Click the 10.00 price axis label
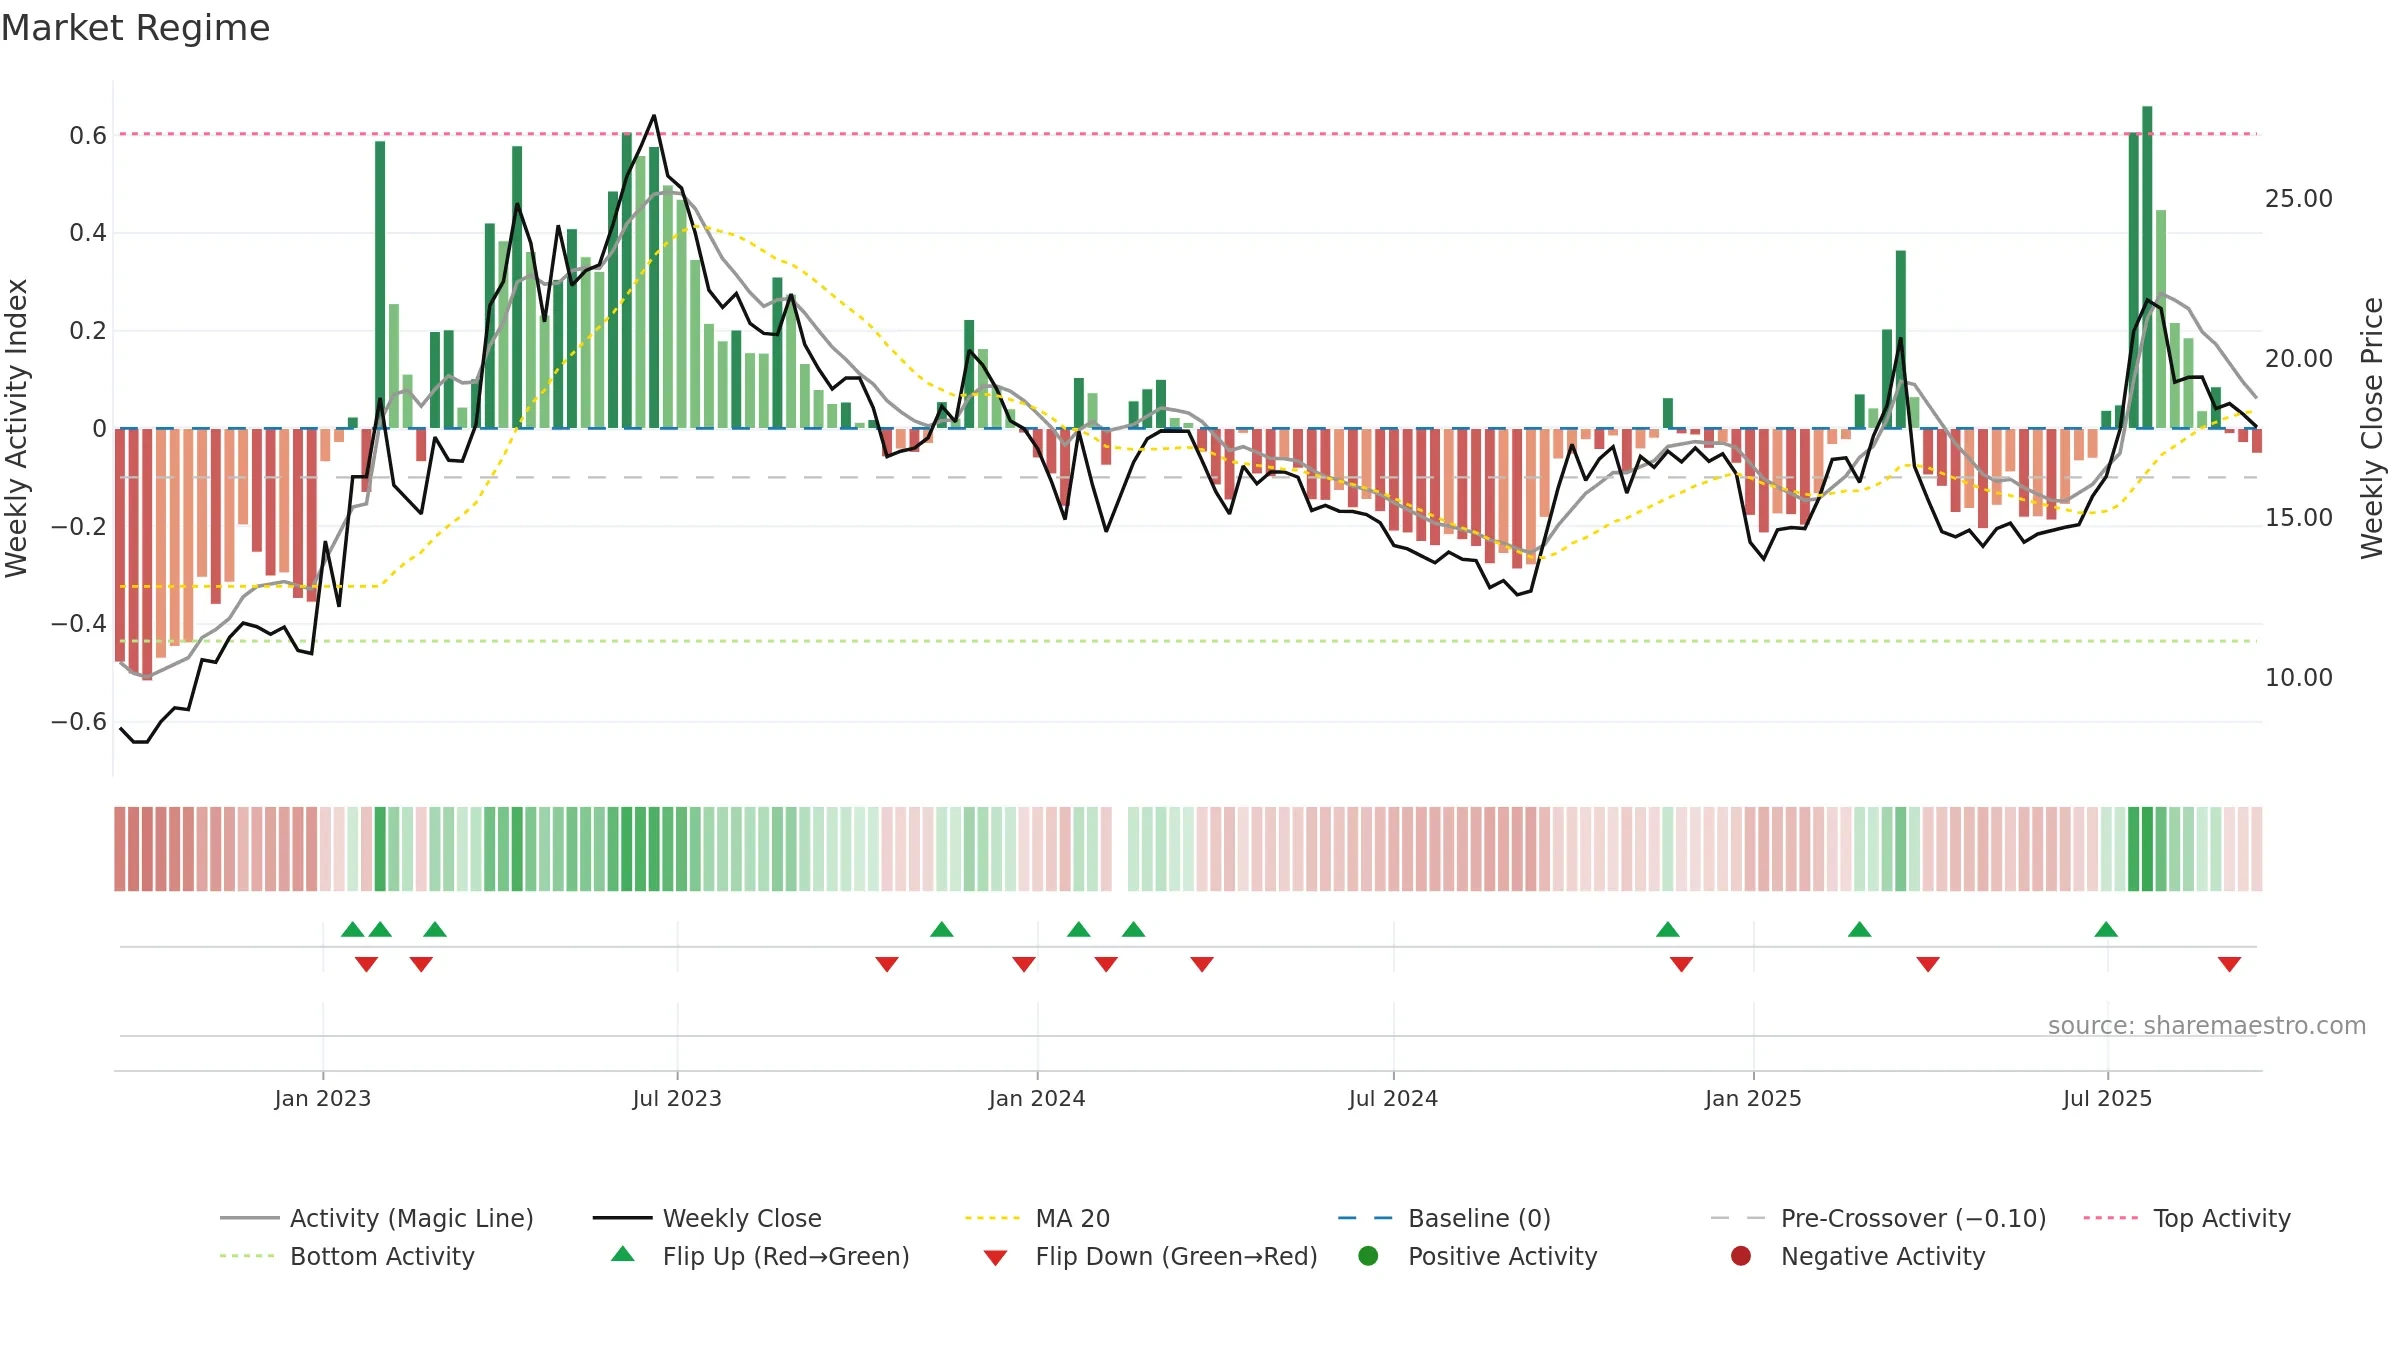The height and width of the screenshot is (1350, 2400). click(2298, 677)
